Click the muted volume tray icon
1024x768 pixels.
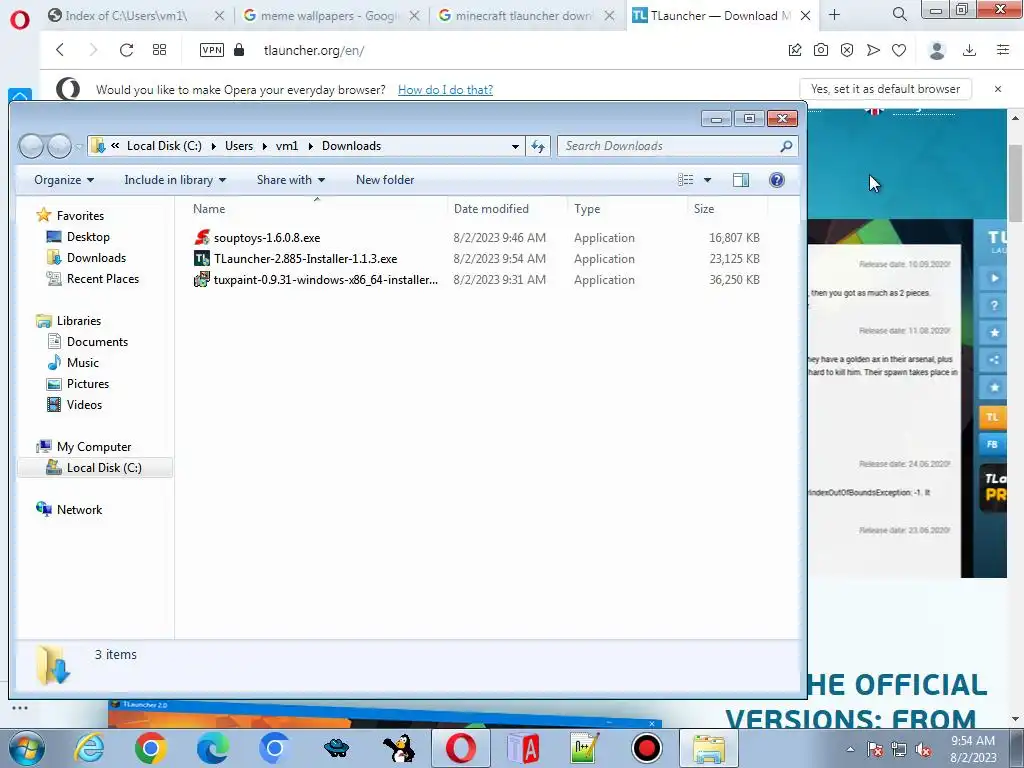pyautogui.click(x=923, y=749)
